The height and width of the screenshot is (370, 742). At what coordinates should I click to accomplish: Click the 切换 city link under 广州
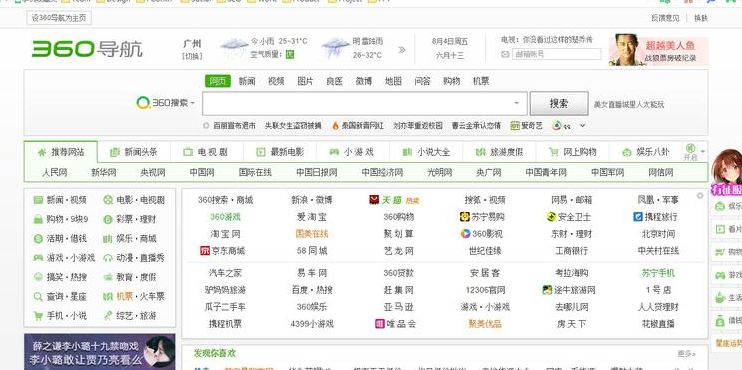point(192,56)
